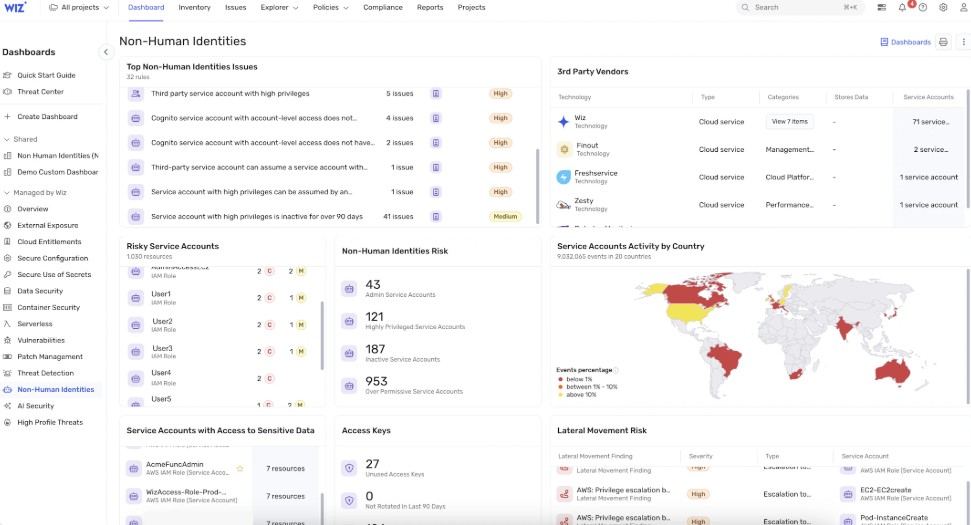Click '187' Inactive Service Accounts value
Viewport: 971px width, 525px height.
click(375, 349)
